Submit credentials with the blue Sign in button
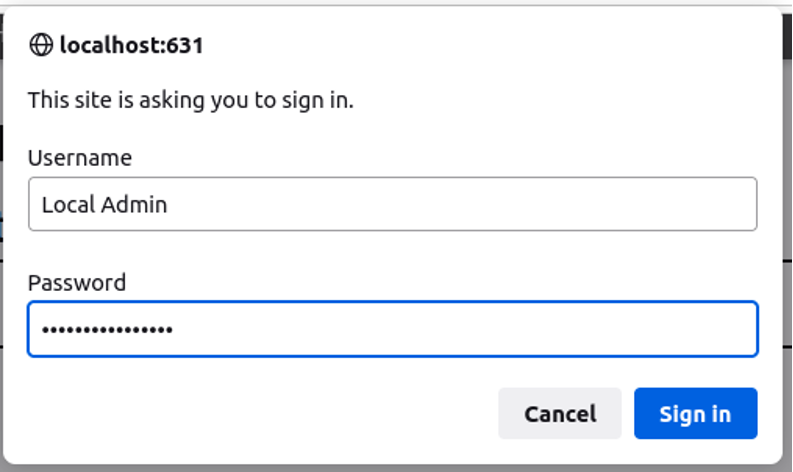Image resolution: width=793 pixels, height=472 pixels. 695,414
